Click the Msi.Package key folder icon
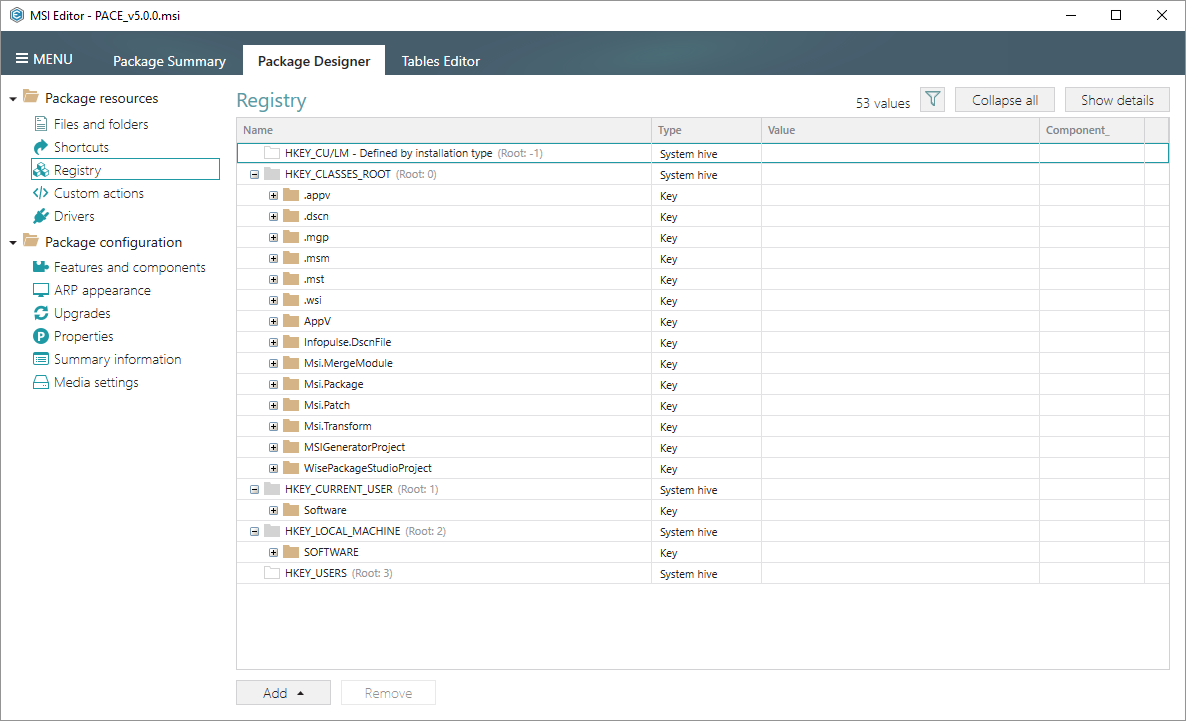Image resolution: width=1186 pixels, height=721 pixels. [x=291, y=384]
